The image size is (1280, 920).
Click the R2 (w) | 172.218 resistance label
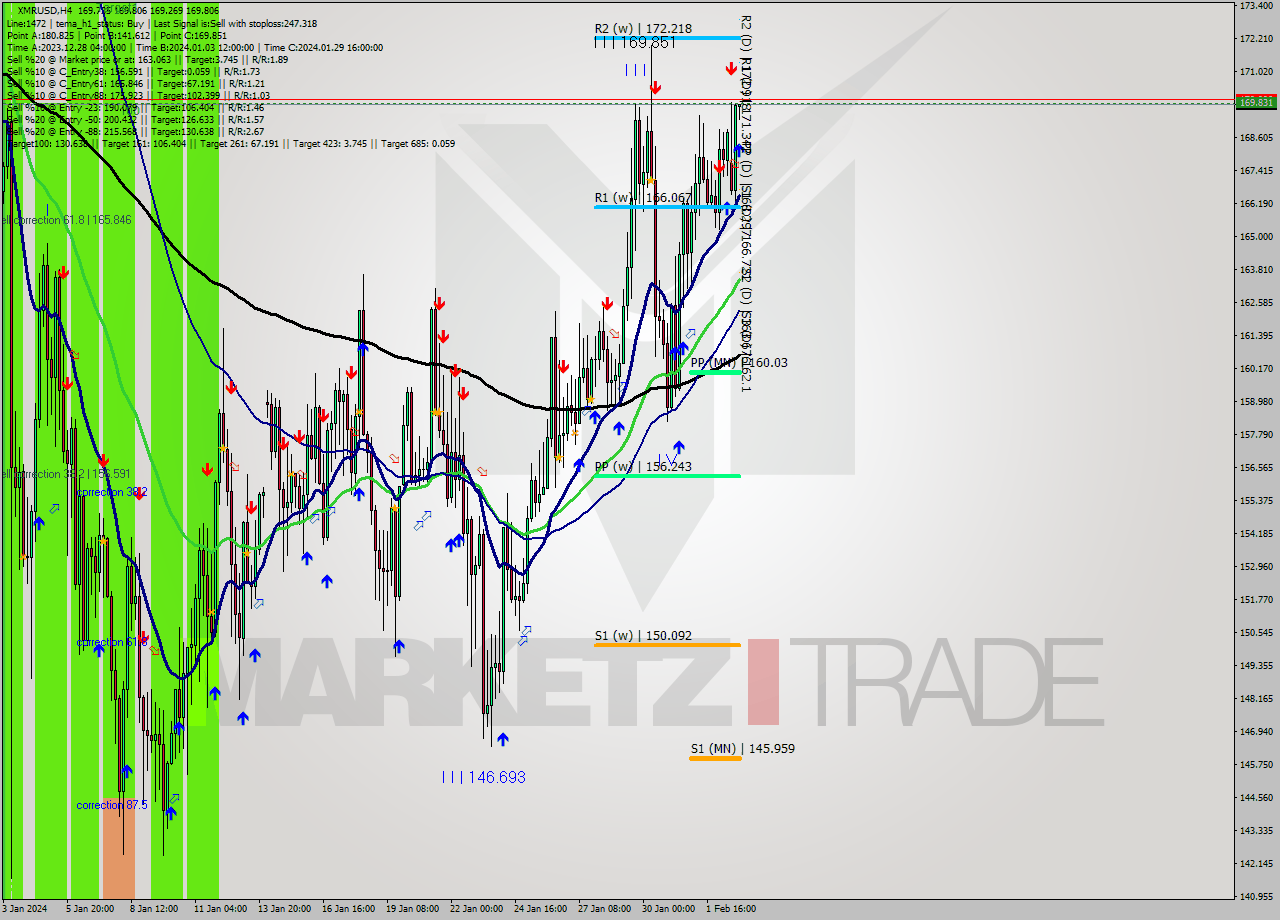[643, 29]
